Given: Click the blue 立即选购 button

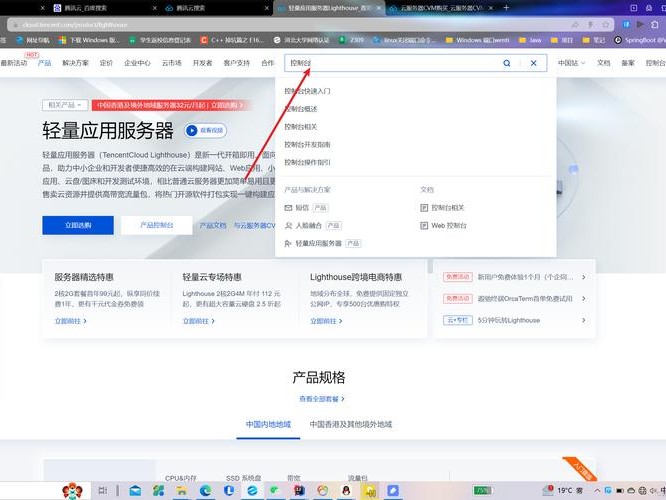Looking at the screenshot, I should (x=78, y=225).
